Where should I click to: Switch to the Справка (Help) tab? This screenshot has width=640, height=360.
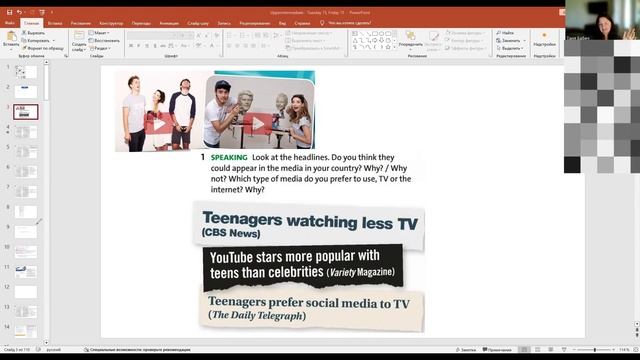(302, 23)
